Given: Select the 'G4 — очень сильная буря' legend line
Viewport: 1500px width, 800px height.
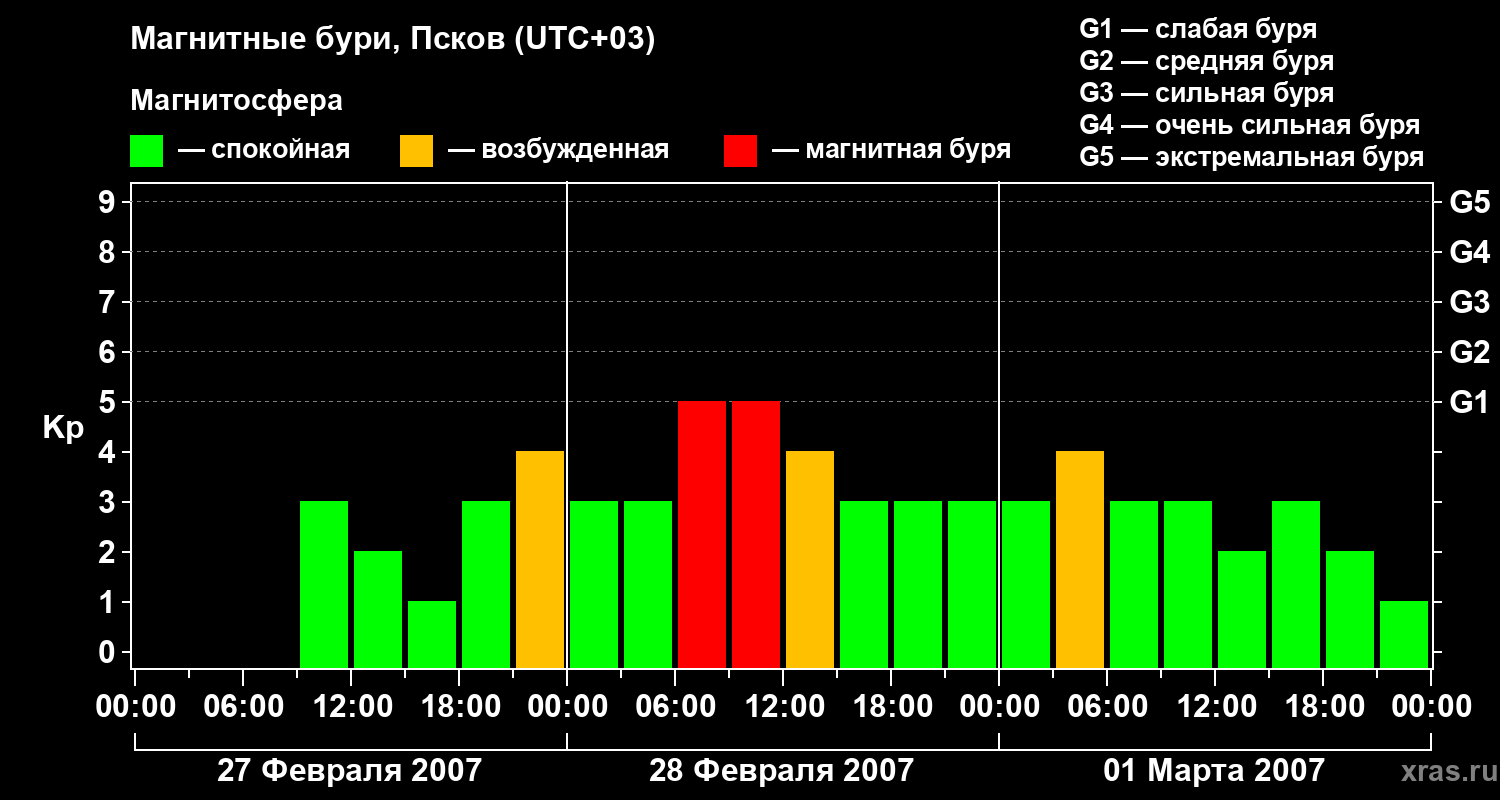Looking at the screenshot, I should pyautogui.click(x=1250, y=125).
